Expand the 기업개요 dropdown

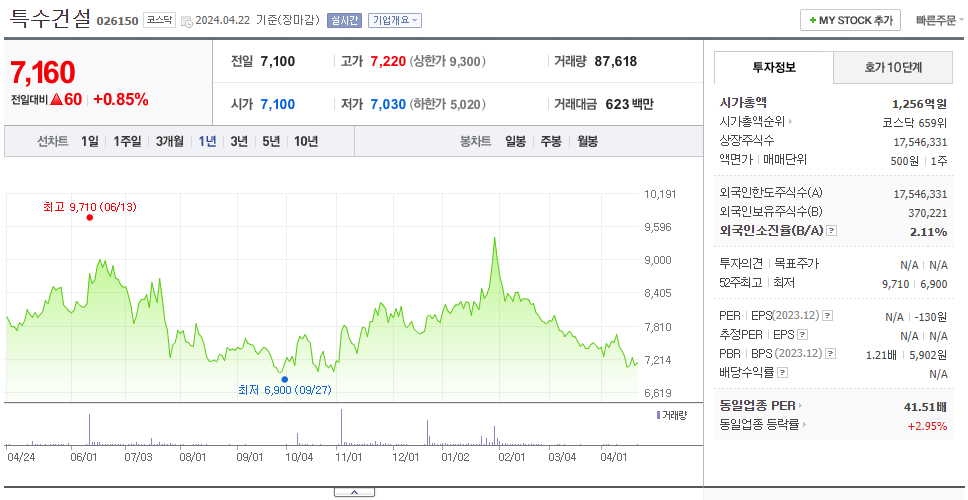click(395, 20)
